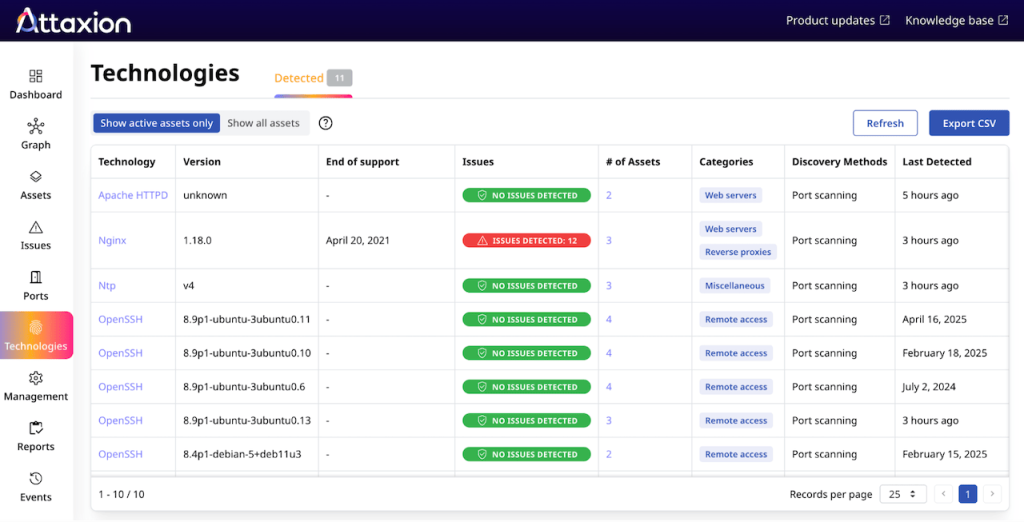Open asset count 3 for Nginx
Viewport: 1024px width, 522px height.
609,240
